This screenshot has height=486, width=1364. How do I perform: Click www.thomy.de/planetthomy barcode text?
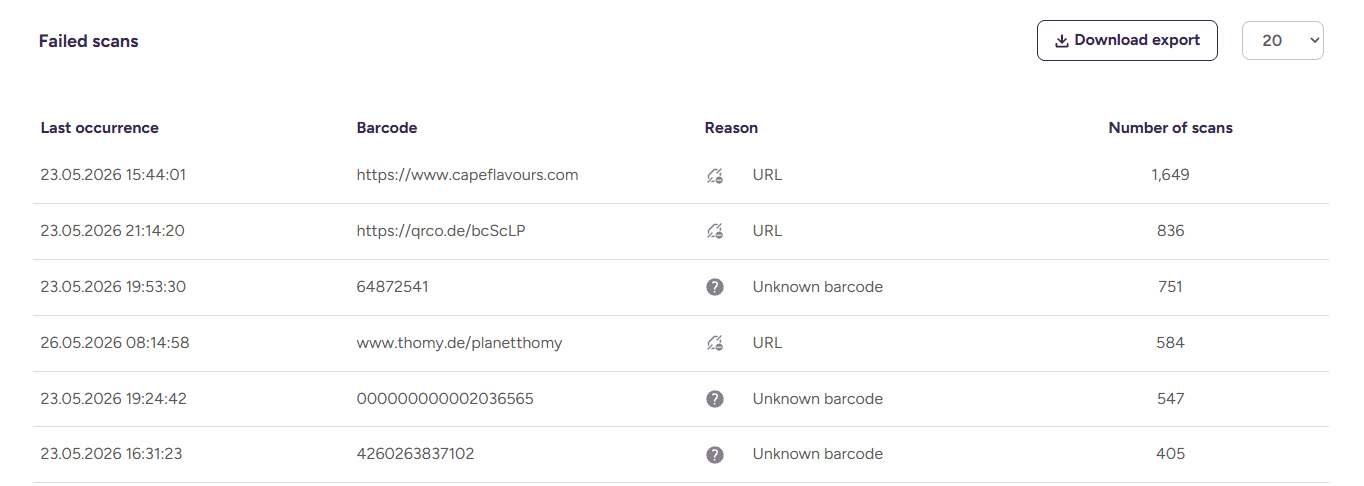pyautogui.click(x=459, y=343)
